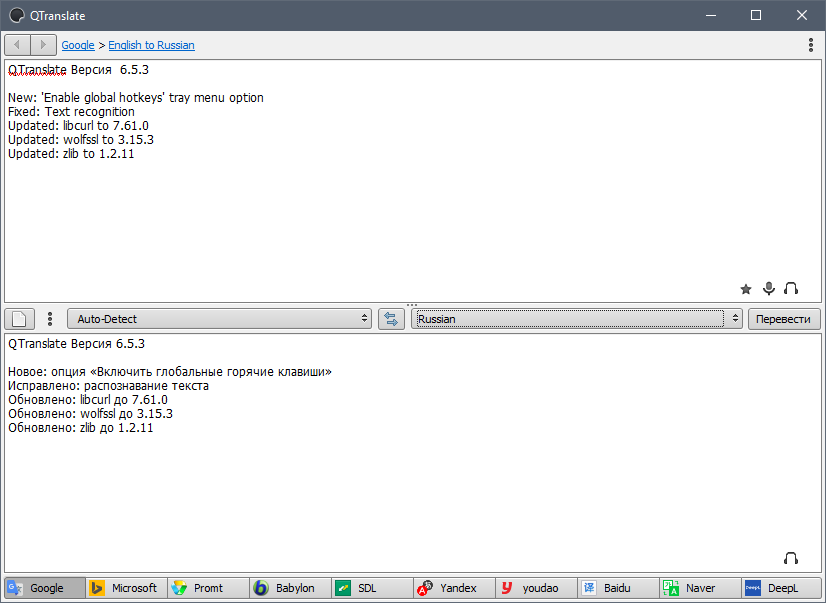Switch to Microsoft translation service
This screenshot has width=826, height=603.
click(x=127, y=588)
